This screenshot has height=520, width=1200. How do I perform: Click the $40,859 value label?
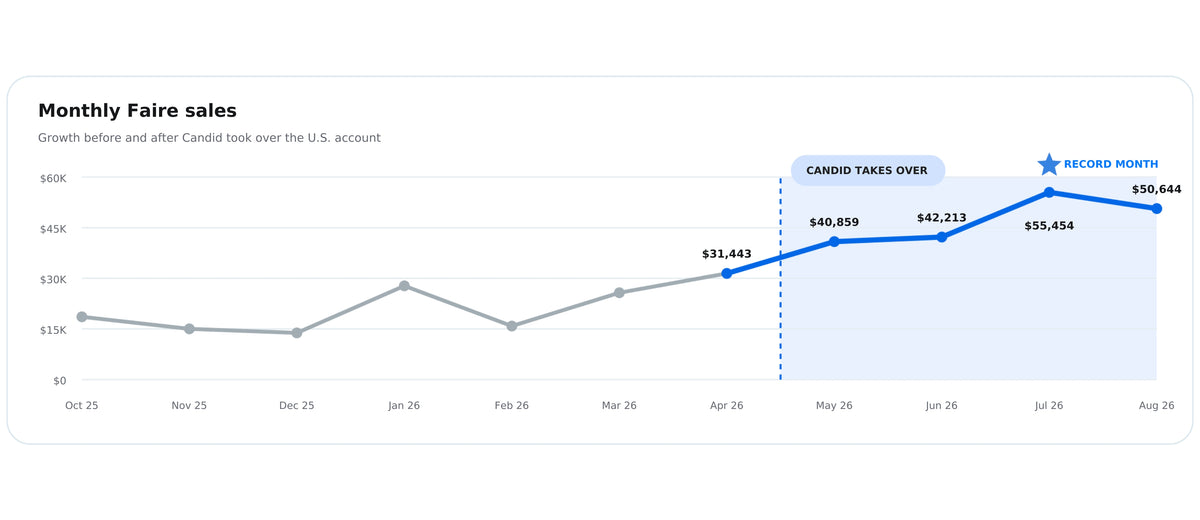[x=834, y=222]
